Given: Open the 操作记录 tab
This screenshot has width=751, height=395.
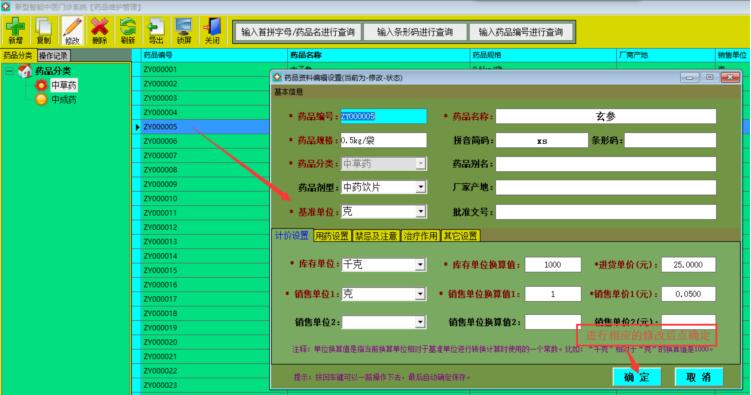Looking at the screenshot, I should 54,56.
